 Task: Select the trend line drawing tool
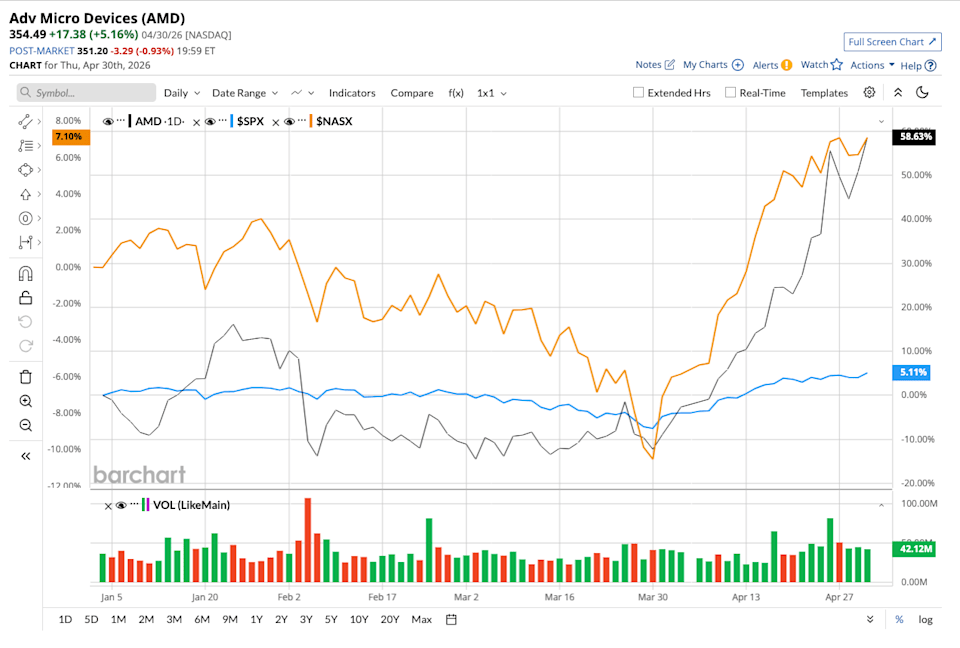tap(25, 121)
